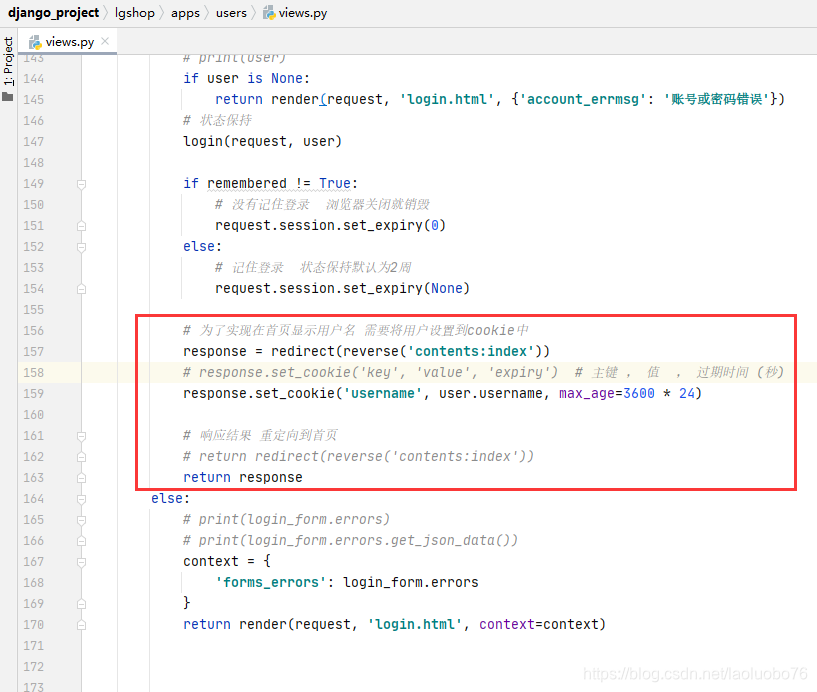Click 'True' keyword on line 149
This screenshot has width=817, height=692.
click(335, 183)
